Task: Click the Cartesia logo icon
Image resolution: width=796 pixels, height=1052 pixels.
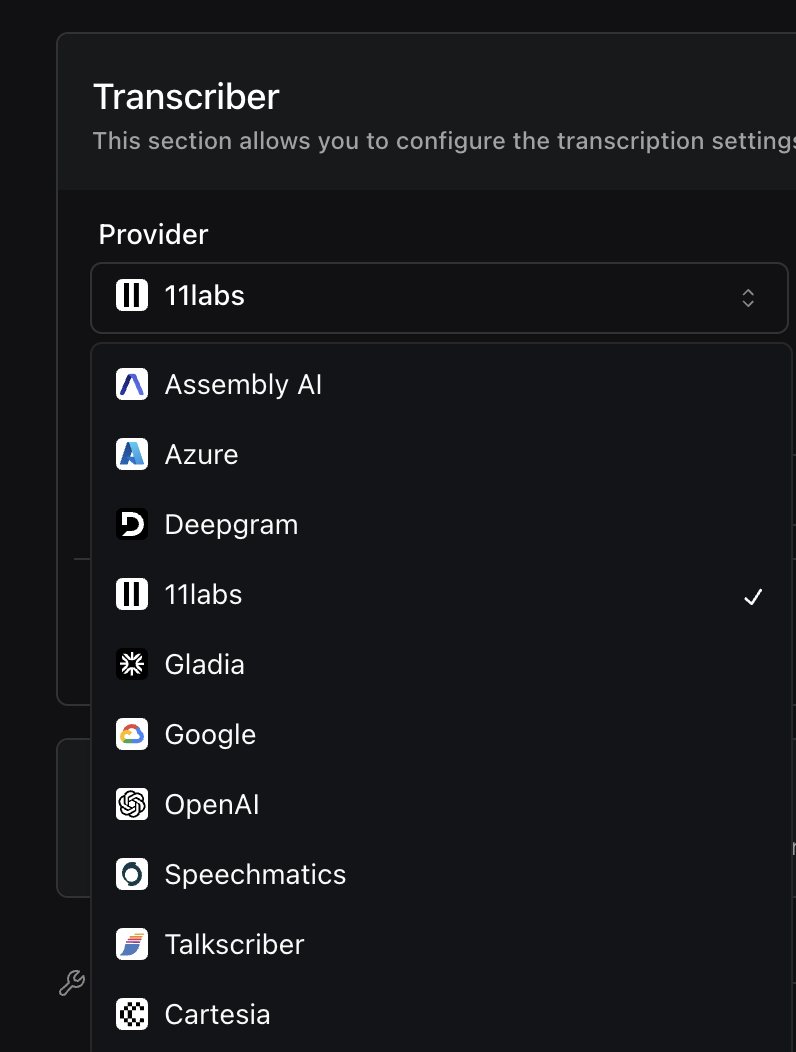Action: pyautogui.click(x=132, y=1015)
